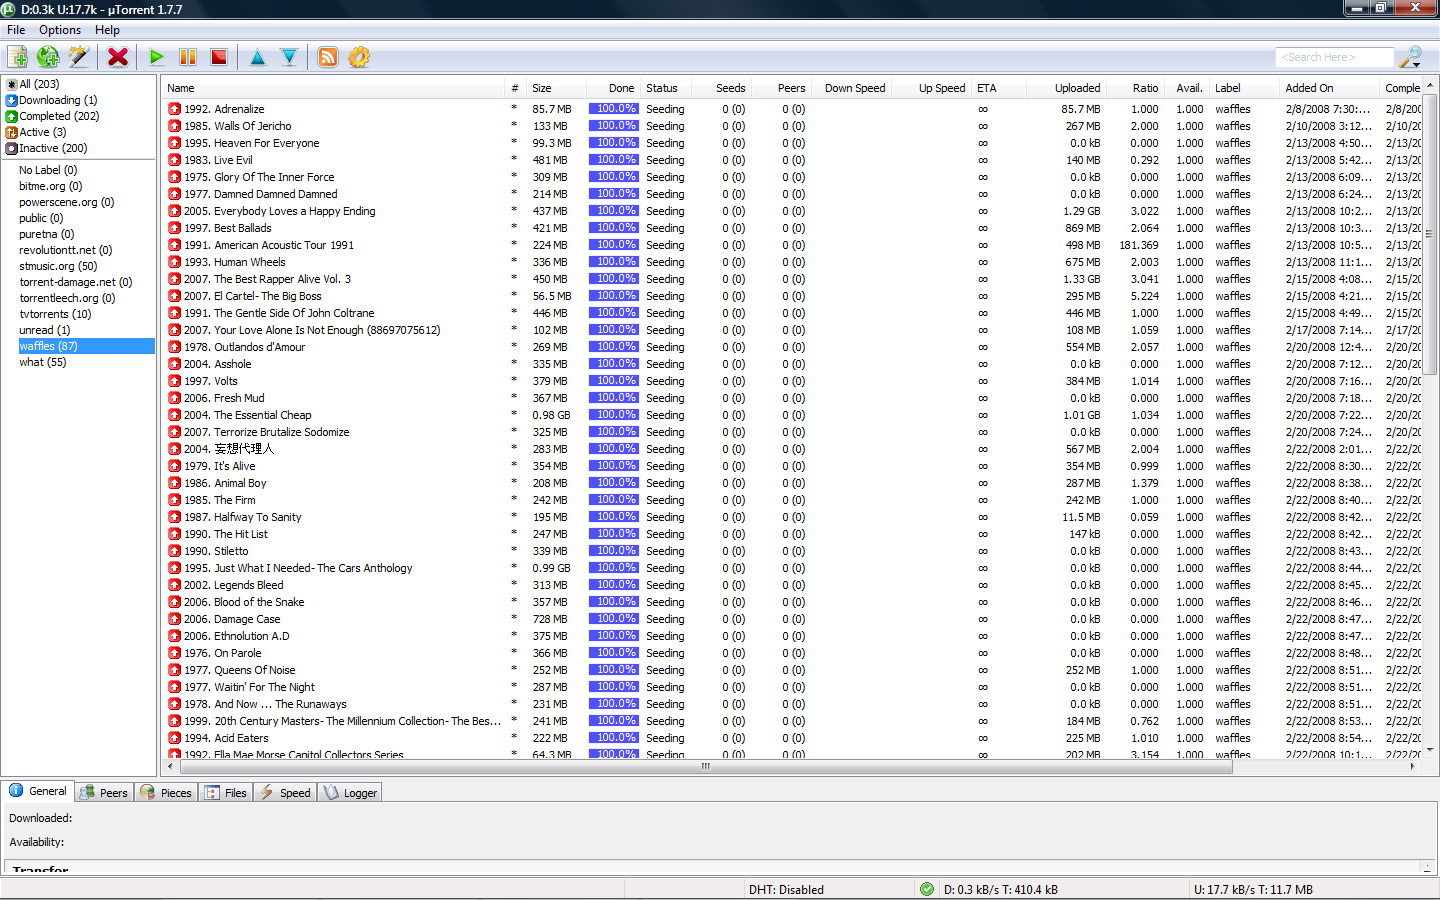Sort by the Size column header
The width and height of the screenshot is (1440, 900).
(x=555, y=88)
